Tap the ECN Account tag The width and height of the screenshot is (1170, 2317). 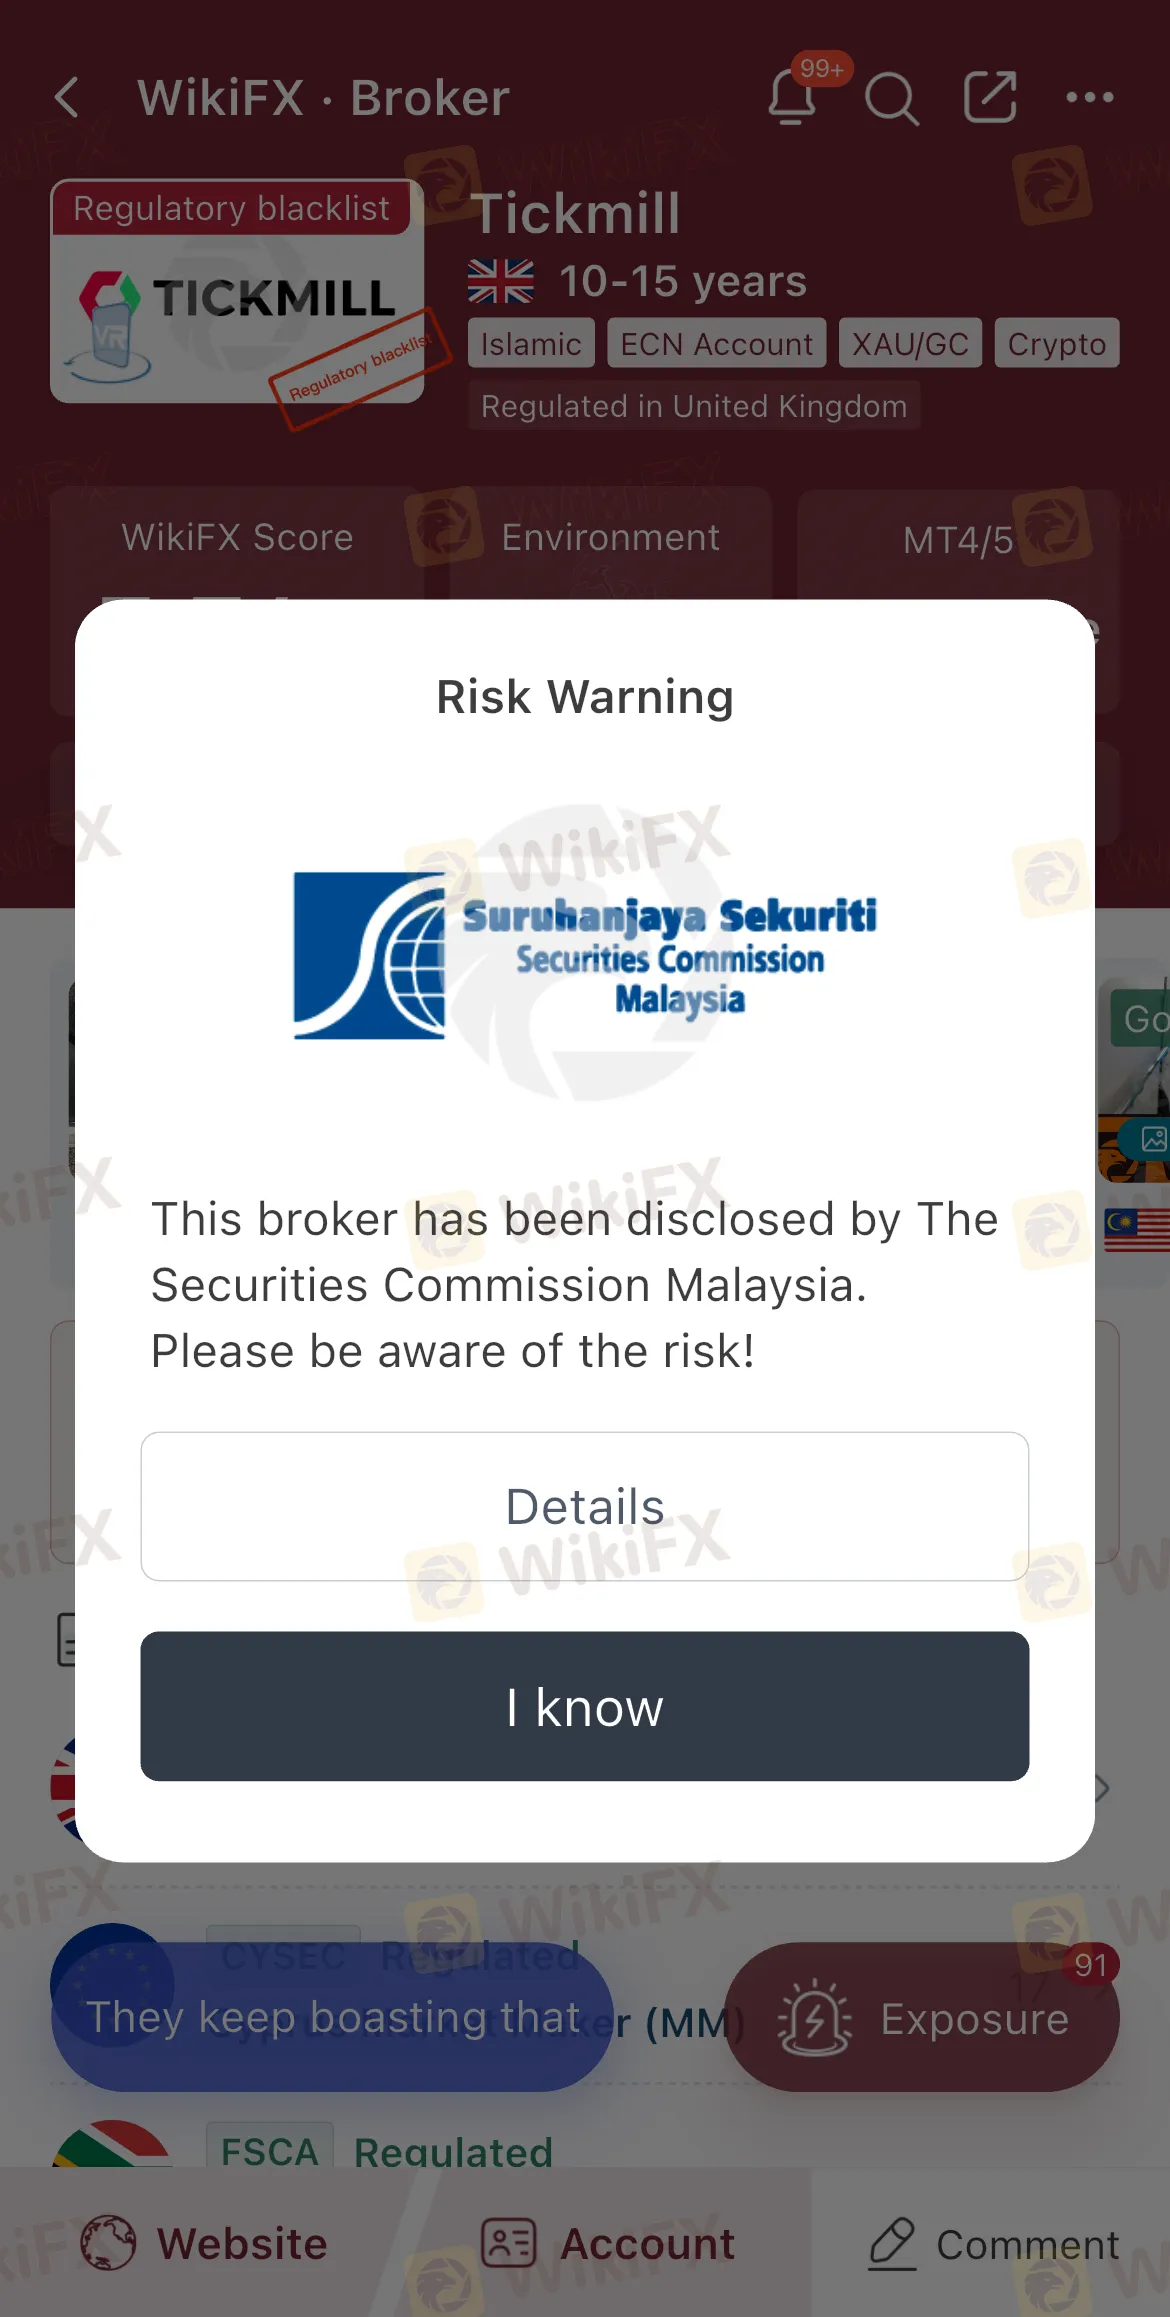click(716, 344)
